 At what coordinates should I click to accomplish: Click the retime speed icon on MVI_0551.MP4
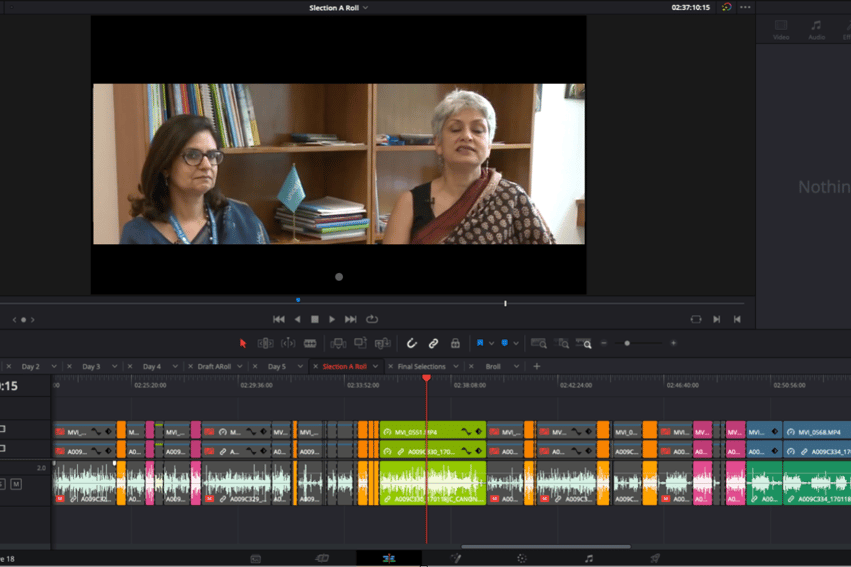pos(387,432)
